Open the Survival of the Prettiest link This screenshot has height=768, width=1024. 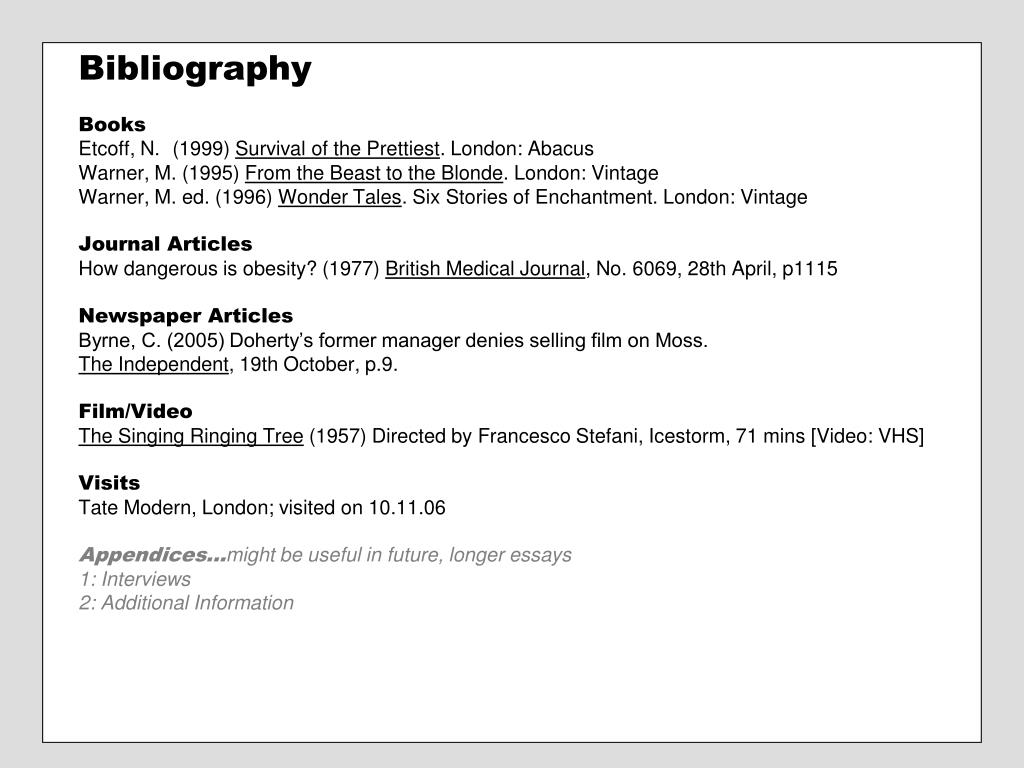[x=338, y=149]
